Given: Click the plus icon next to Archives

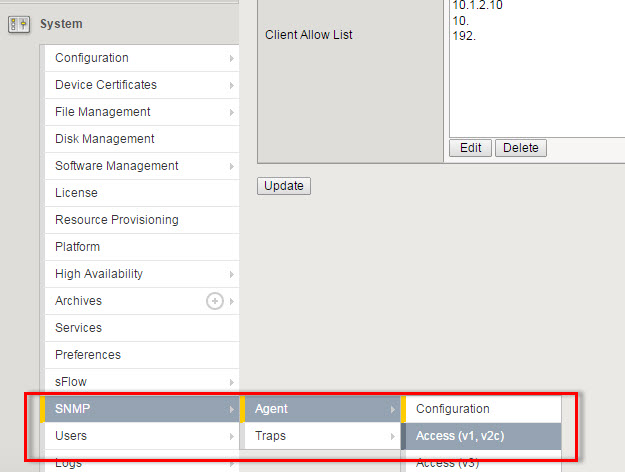Looking at the screenshot, I should (214, 301).
